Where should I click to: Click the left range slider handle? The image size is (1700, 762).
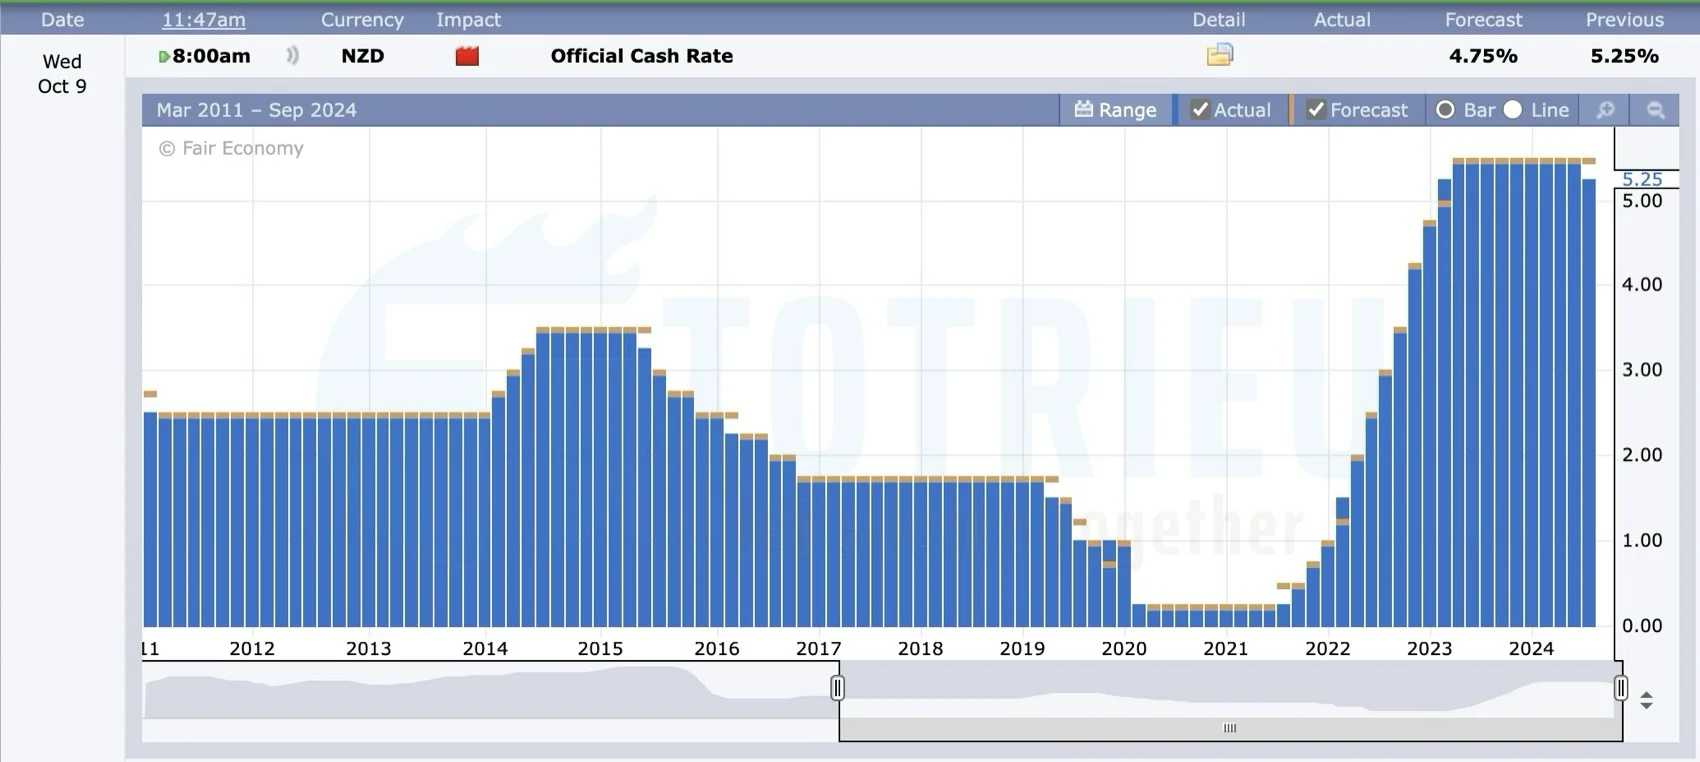pos(838,687)
